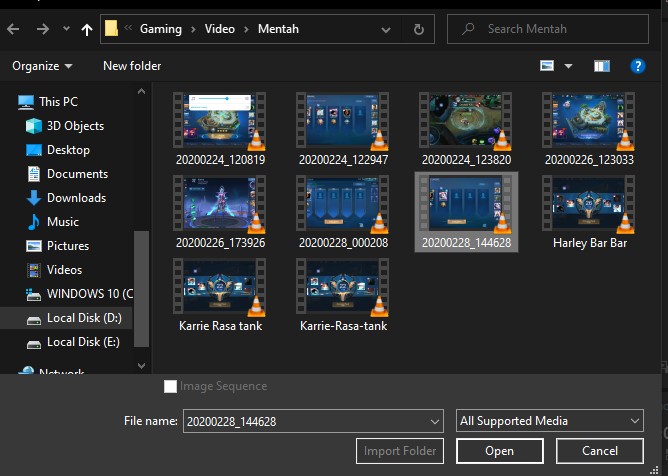668x476 pixels.
Task: Change the view layout icon
Action: click(x=547, y=66)
